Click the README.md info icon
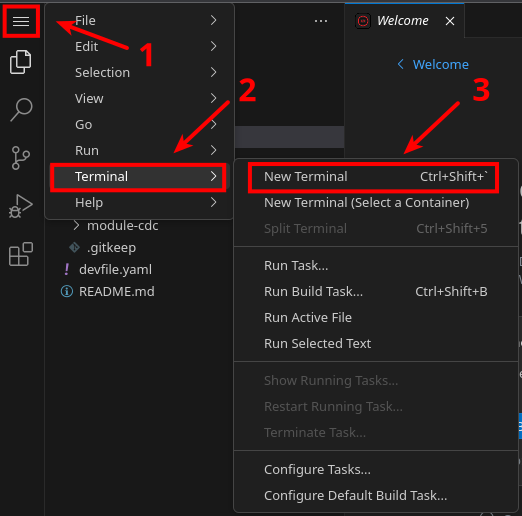 pos(67,291)
